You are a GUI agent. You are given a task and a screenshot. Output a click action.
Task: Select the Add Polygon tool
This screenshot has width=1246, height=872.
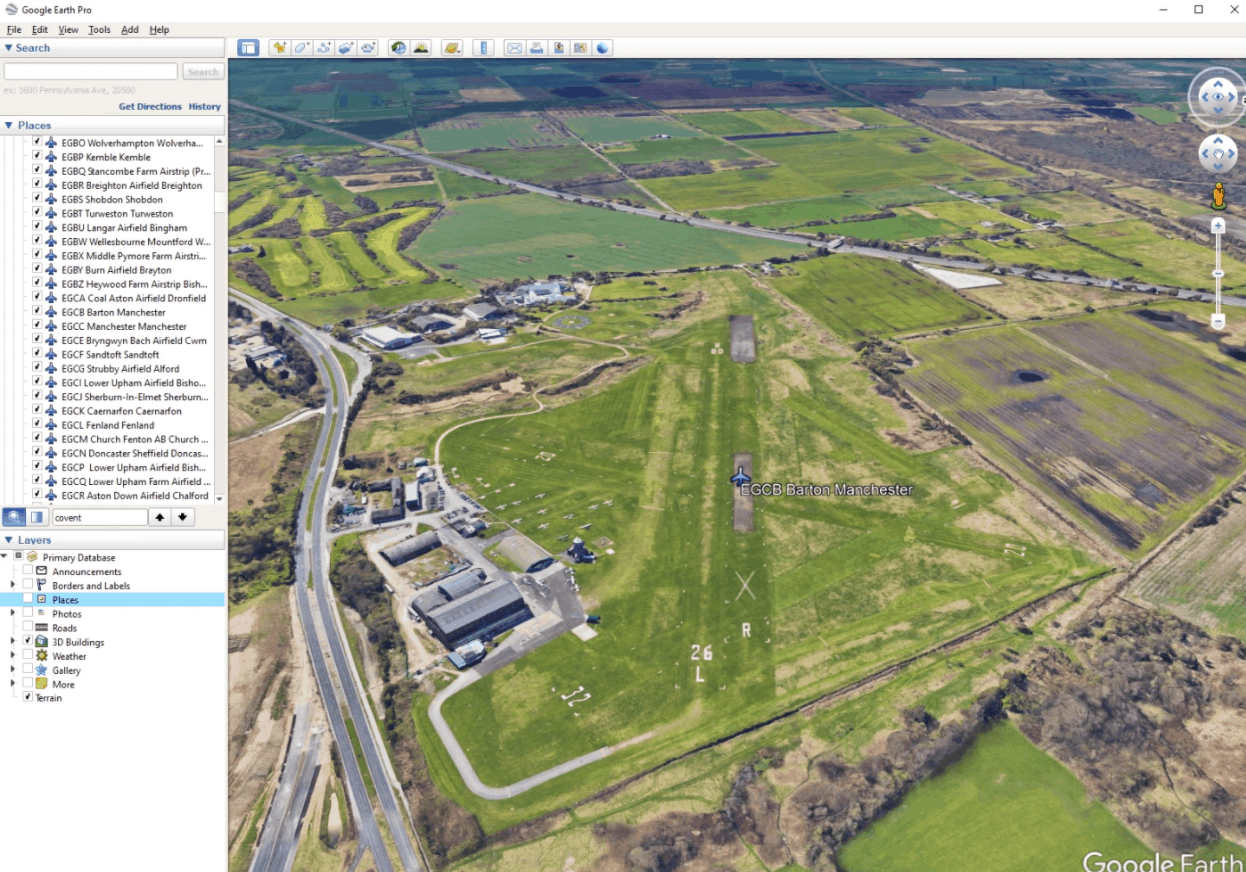301,48
